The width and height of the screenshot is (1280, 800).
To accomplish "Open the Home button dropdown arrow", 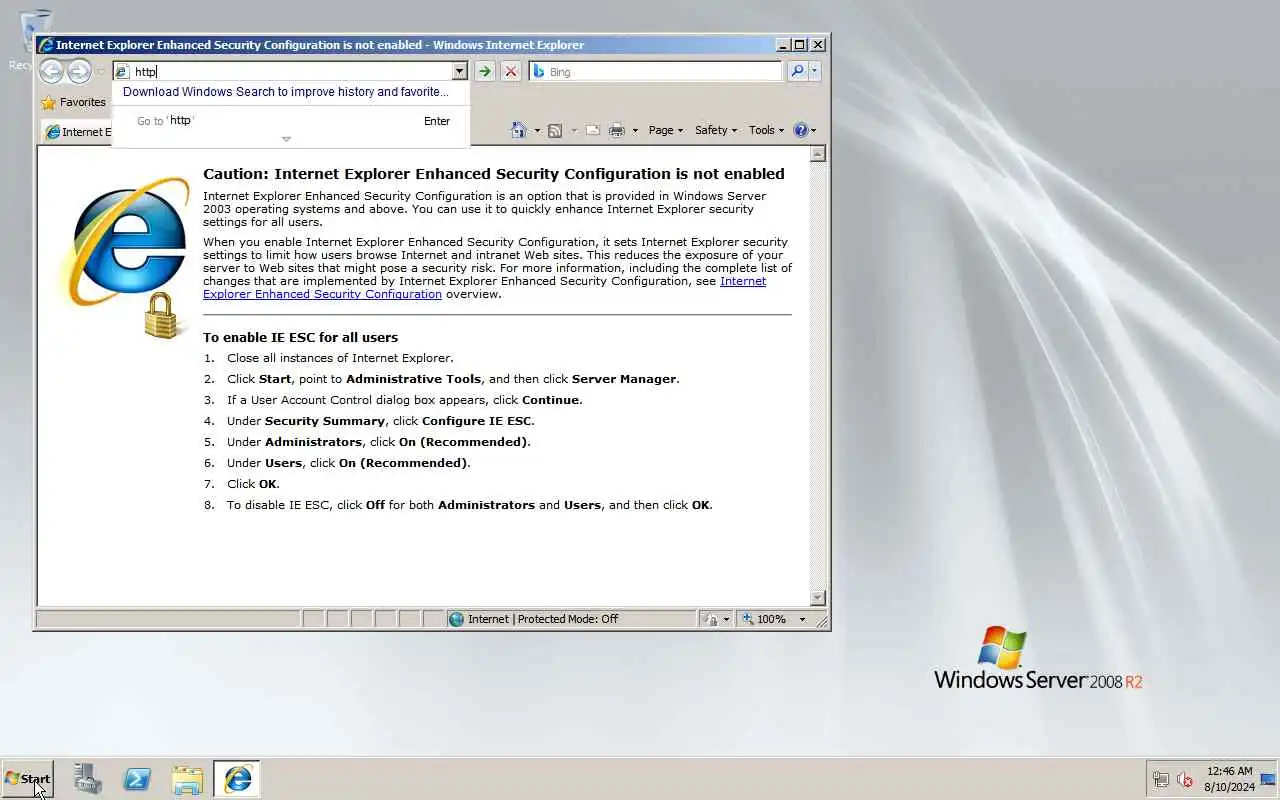I will tap(537, 130).
